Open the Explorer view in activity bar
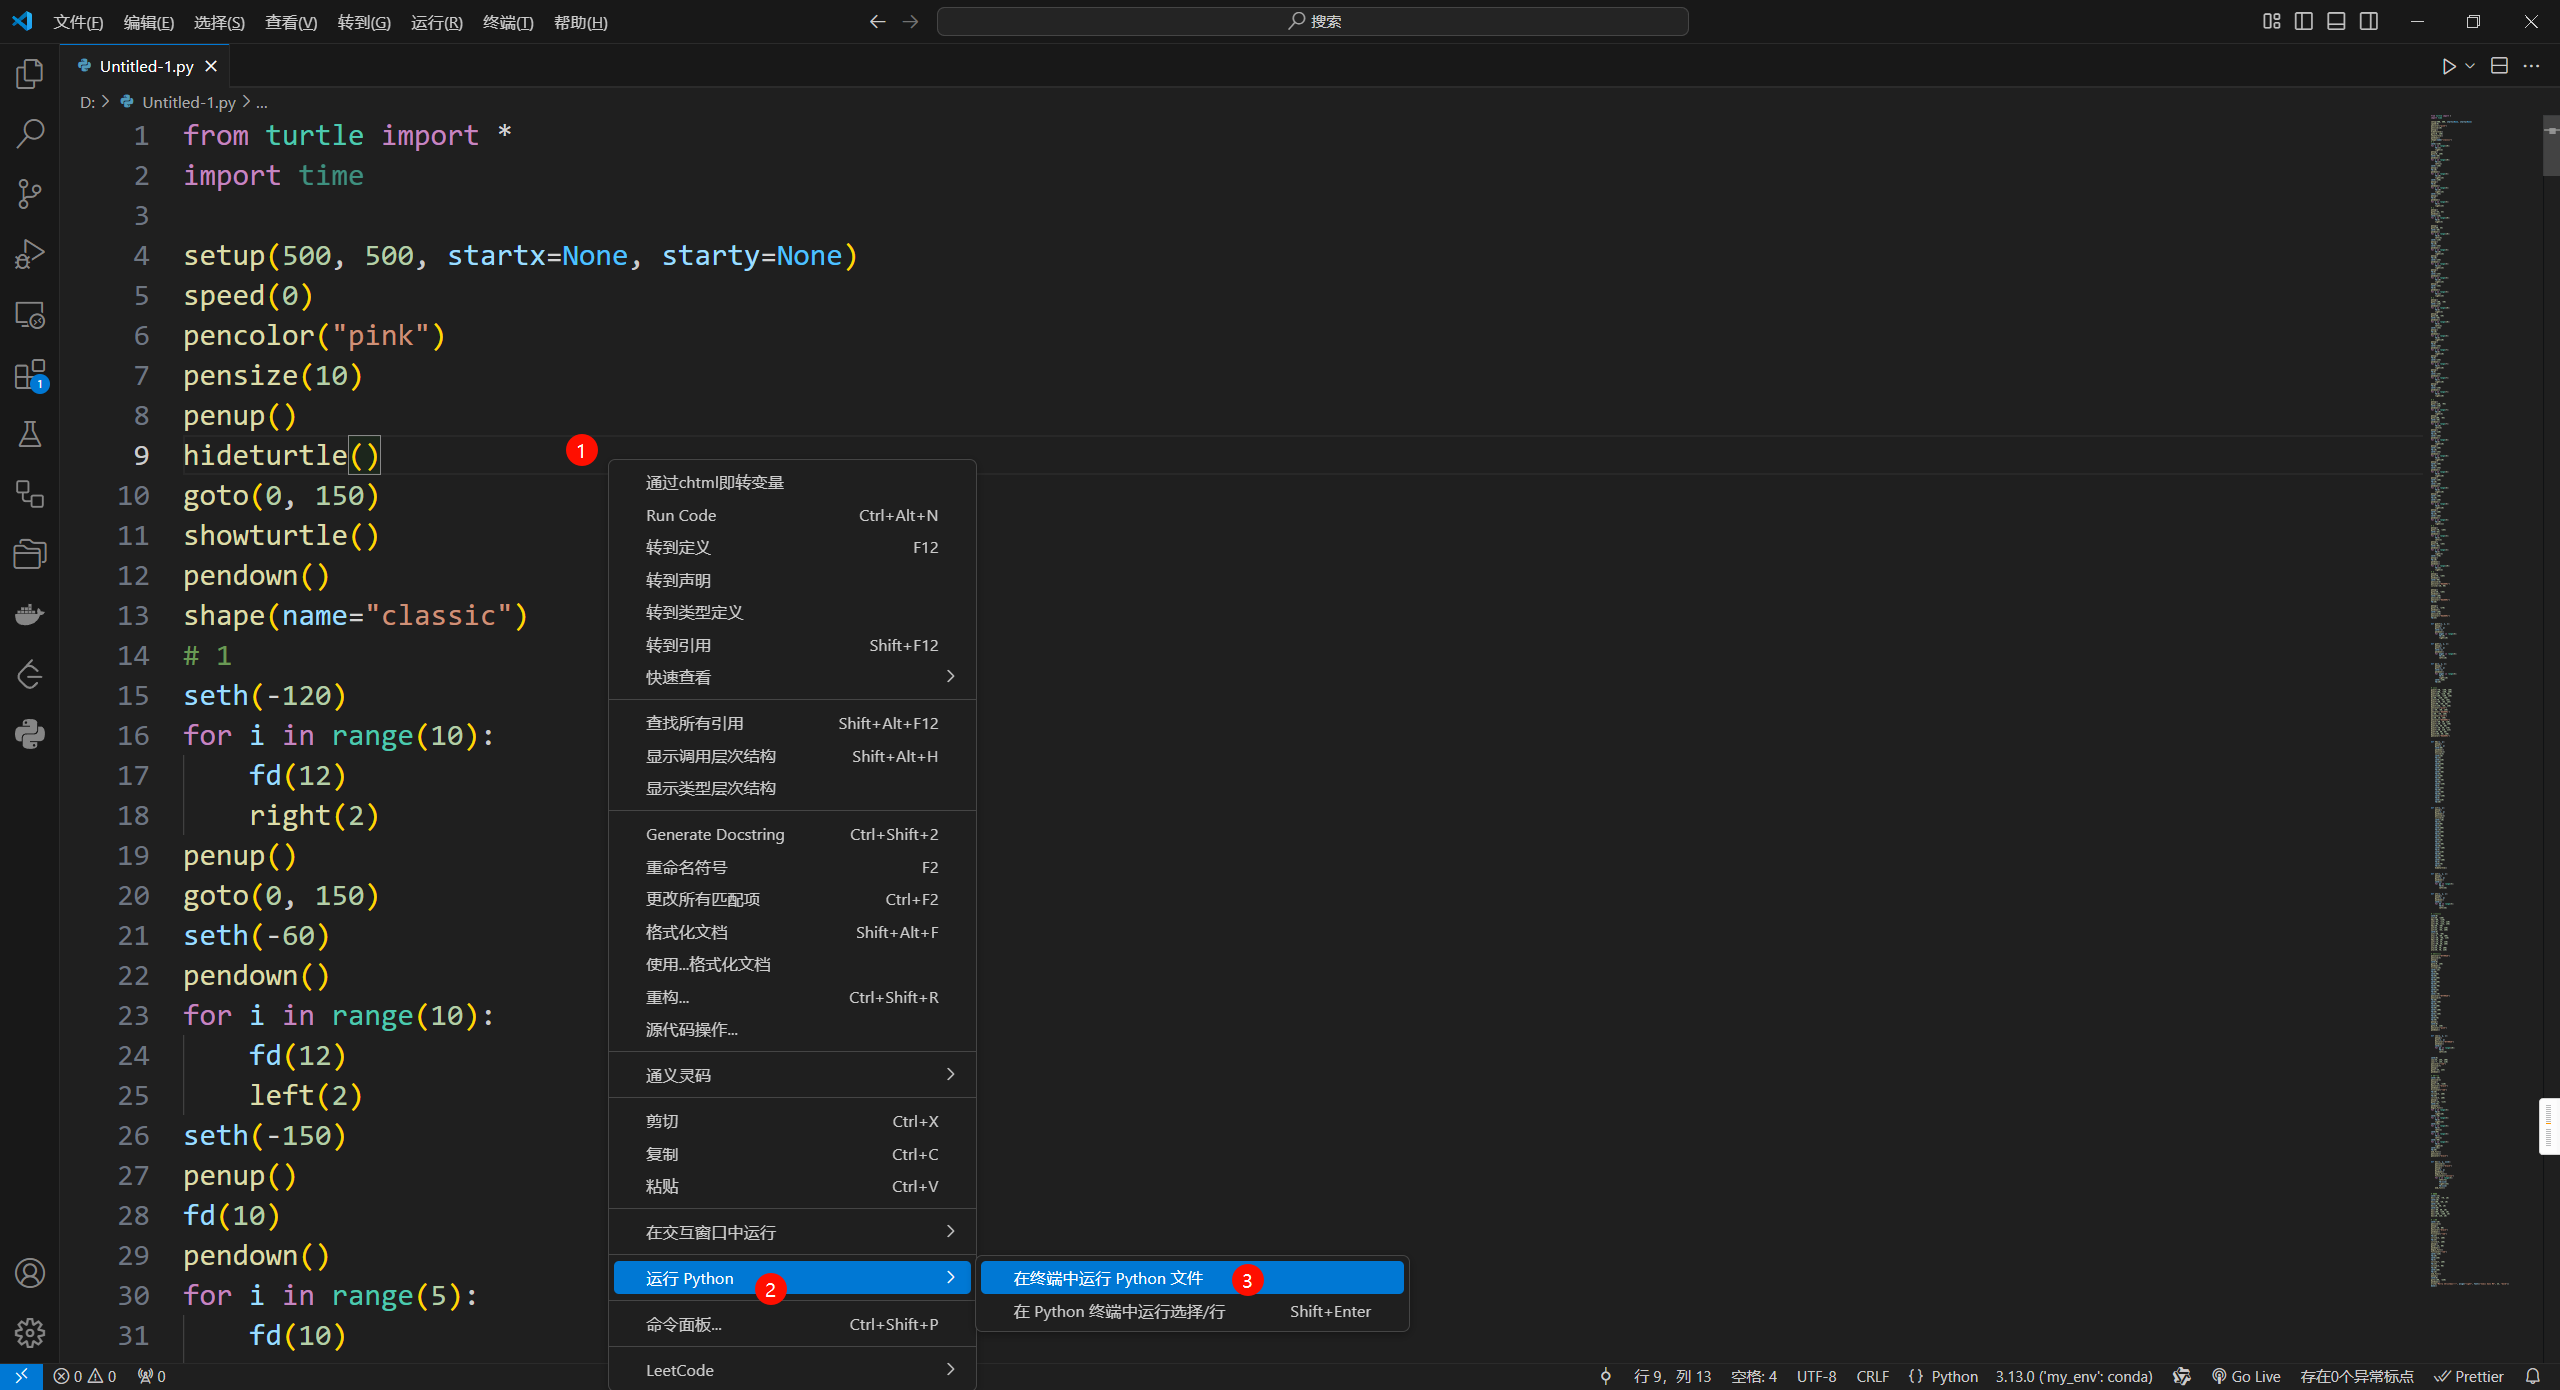The height and width of the screenshot is (1390, 2560). coord(30,74)
